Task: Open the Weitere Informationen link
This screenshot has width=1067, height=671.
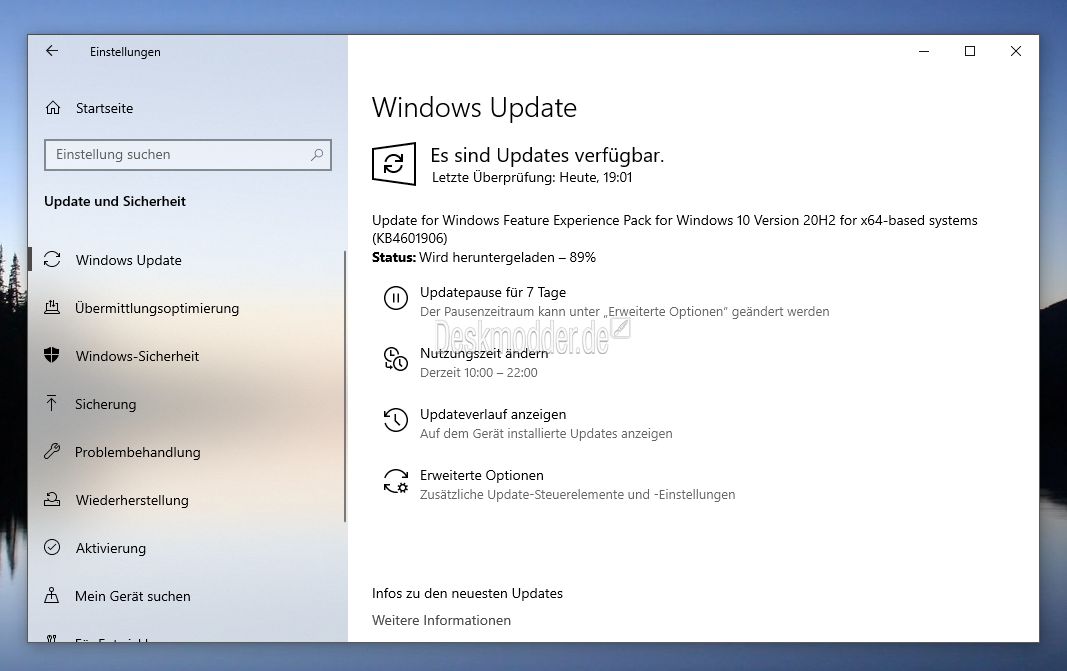Action: tap(441, 620)
